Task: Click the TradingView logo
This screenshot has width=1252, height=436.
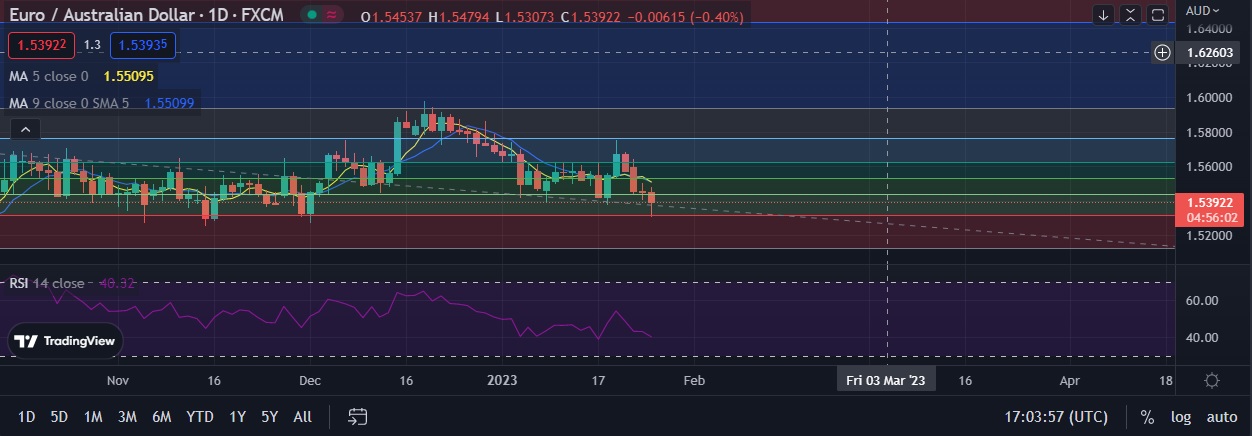Action: (x=66, y=341)
